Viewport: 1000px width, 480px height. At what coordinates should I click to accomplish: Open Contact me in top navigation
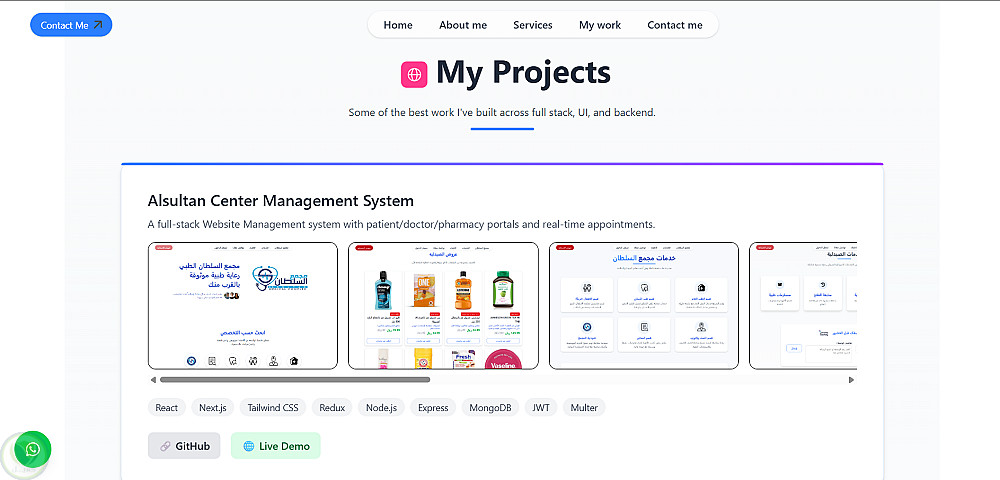coord(675,25)
